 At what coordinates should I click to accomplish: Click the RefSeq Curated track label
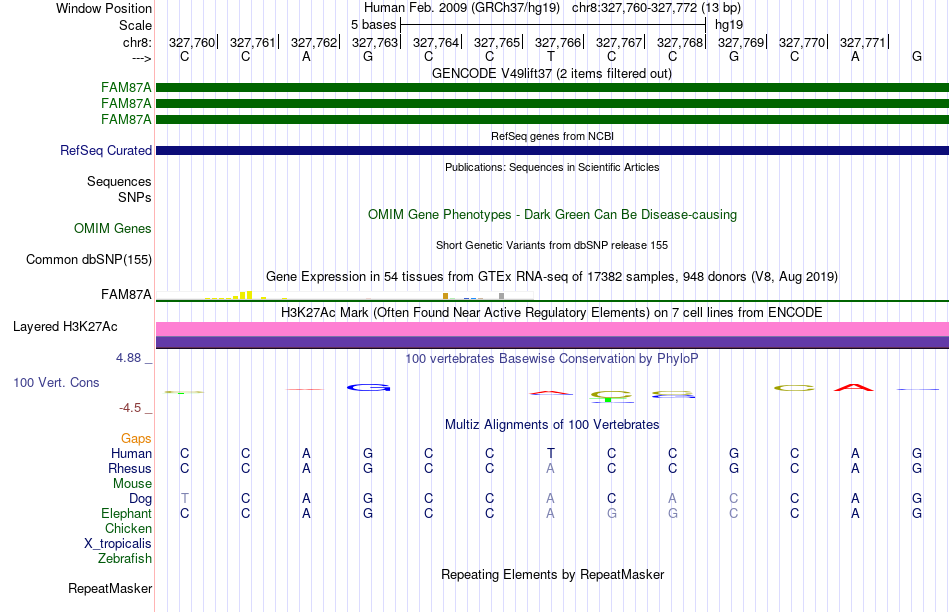pyautogui.click(x=106, y=150)
